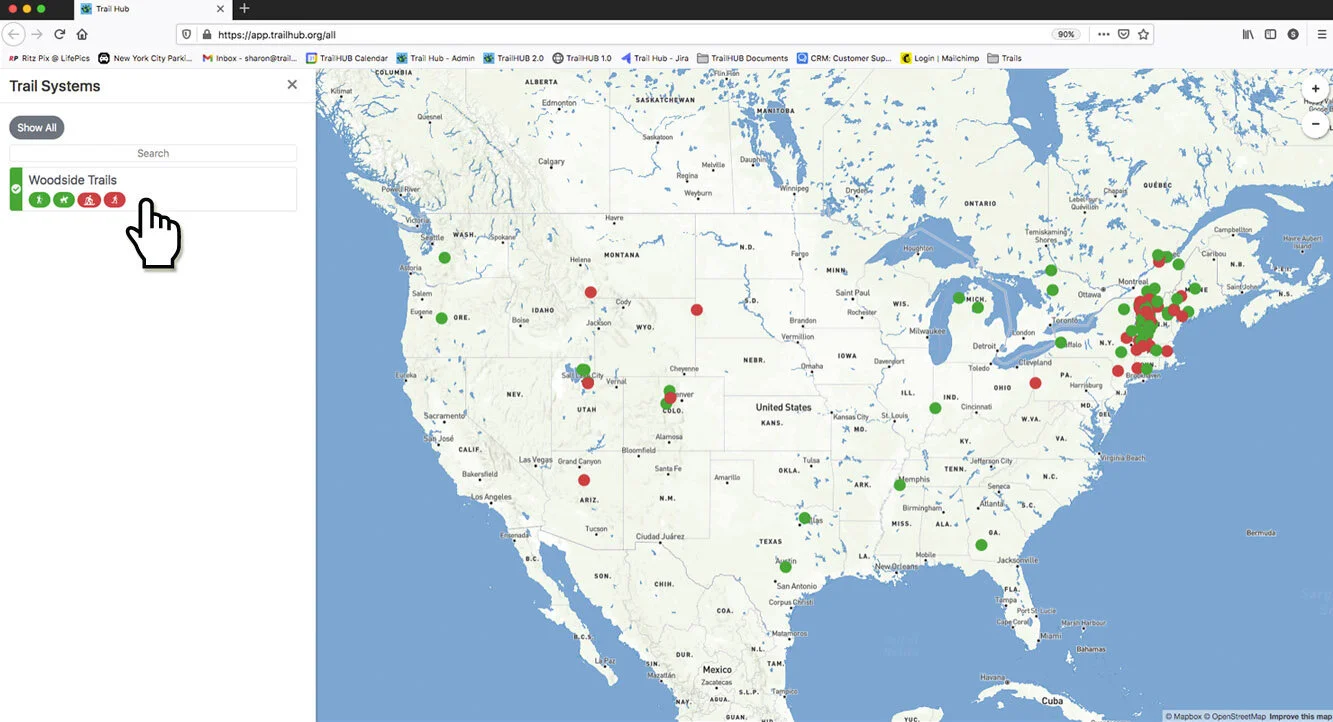This screenshot has height=722, width=1333.
Task: Zoom out on the map with minus button
Action: coord(1316,125)
